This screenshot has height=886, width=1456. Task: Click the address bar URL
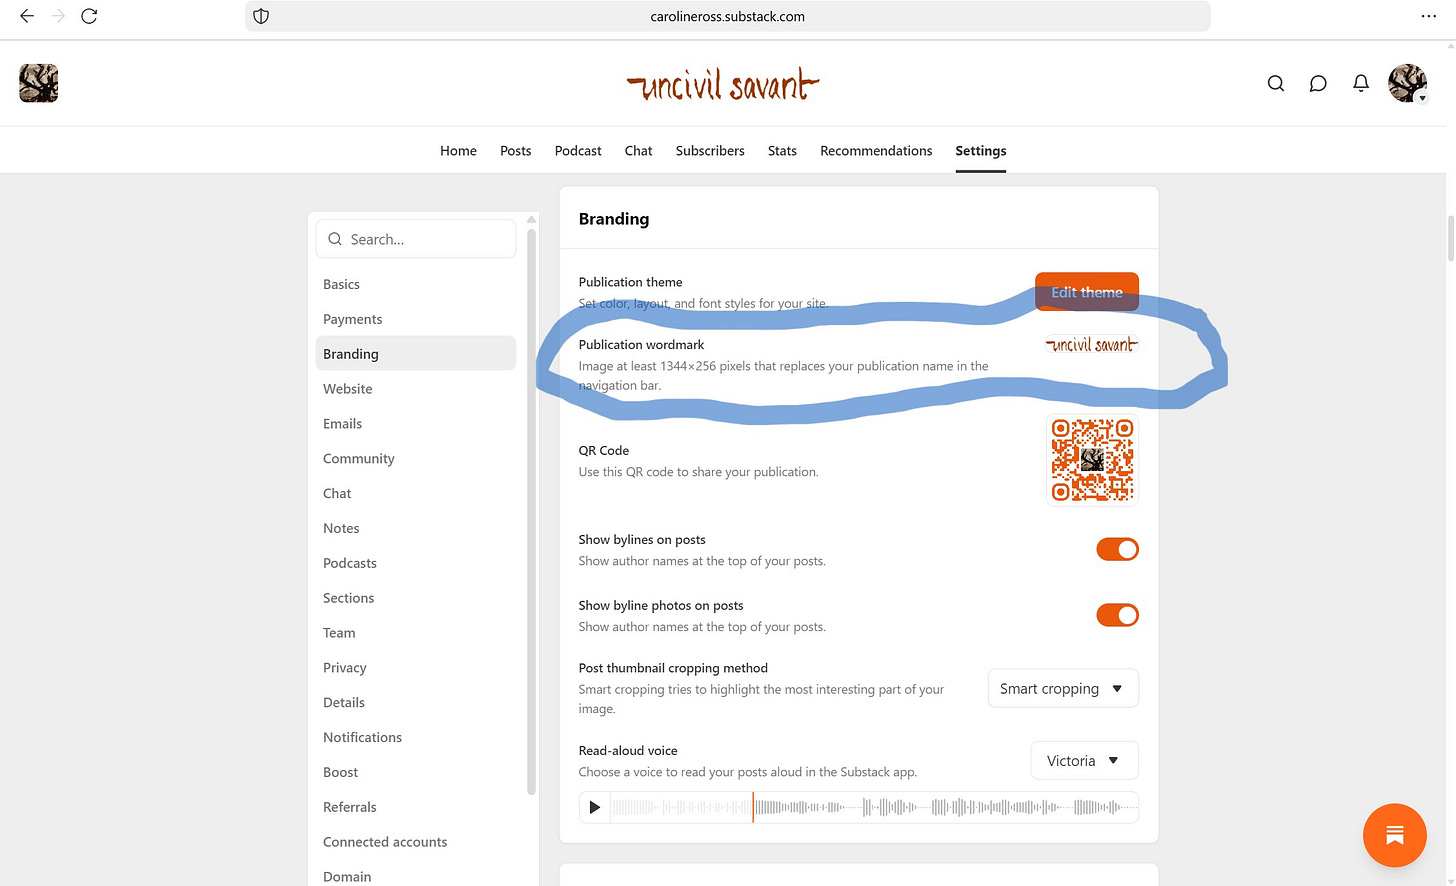[727, 16]
